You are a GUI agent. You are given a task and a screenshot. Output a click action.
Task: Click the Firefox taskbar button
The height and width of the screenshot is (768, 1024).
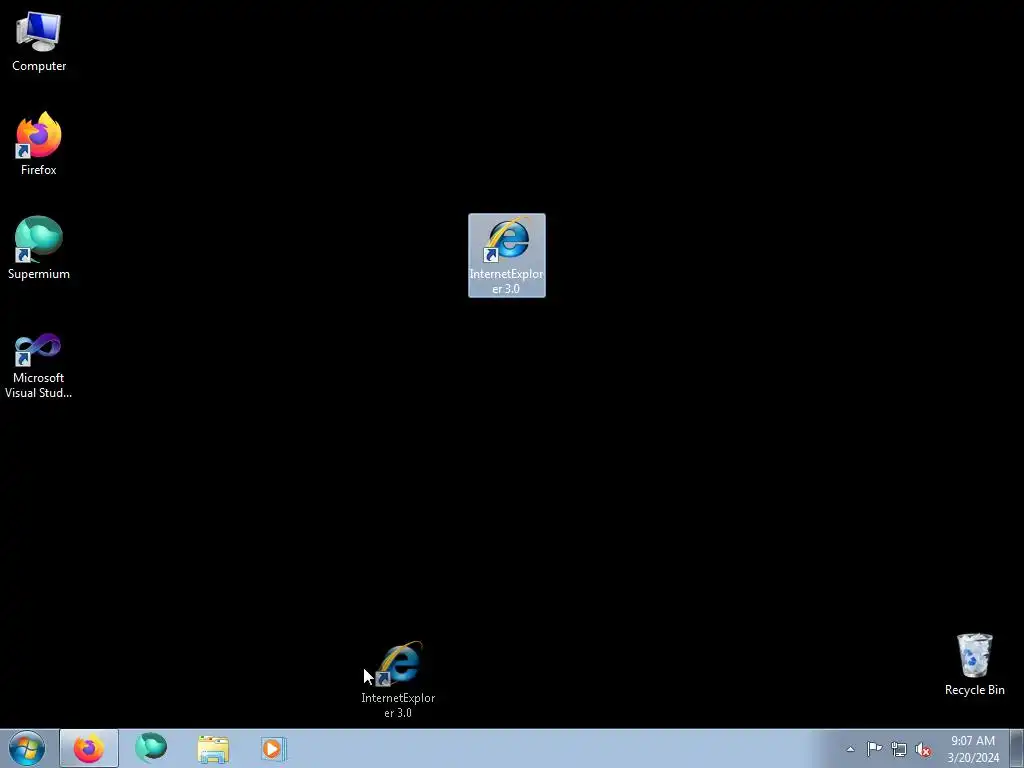tap(89, 748)
